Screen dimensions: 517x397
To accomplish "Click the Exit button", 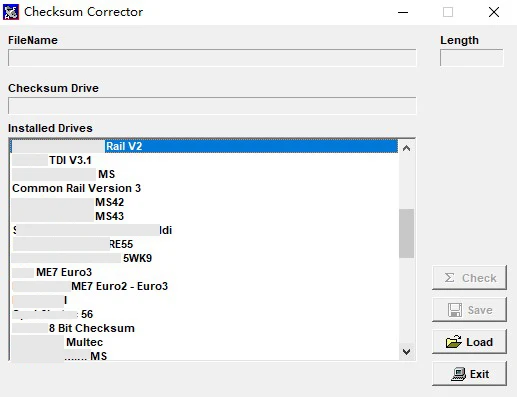I will pyautogui.click(x=469, y=374).
